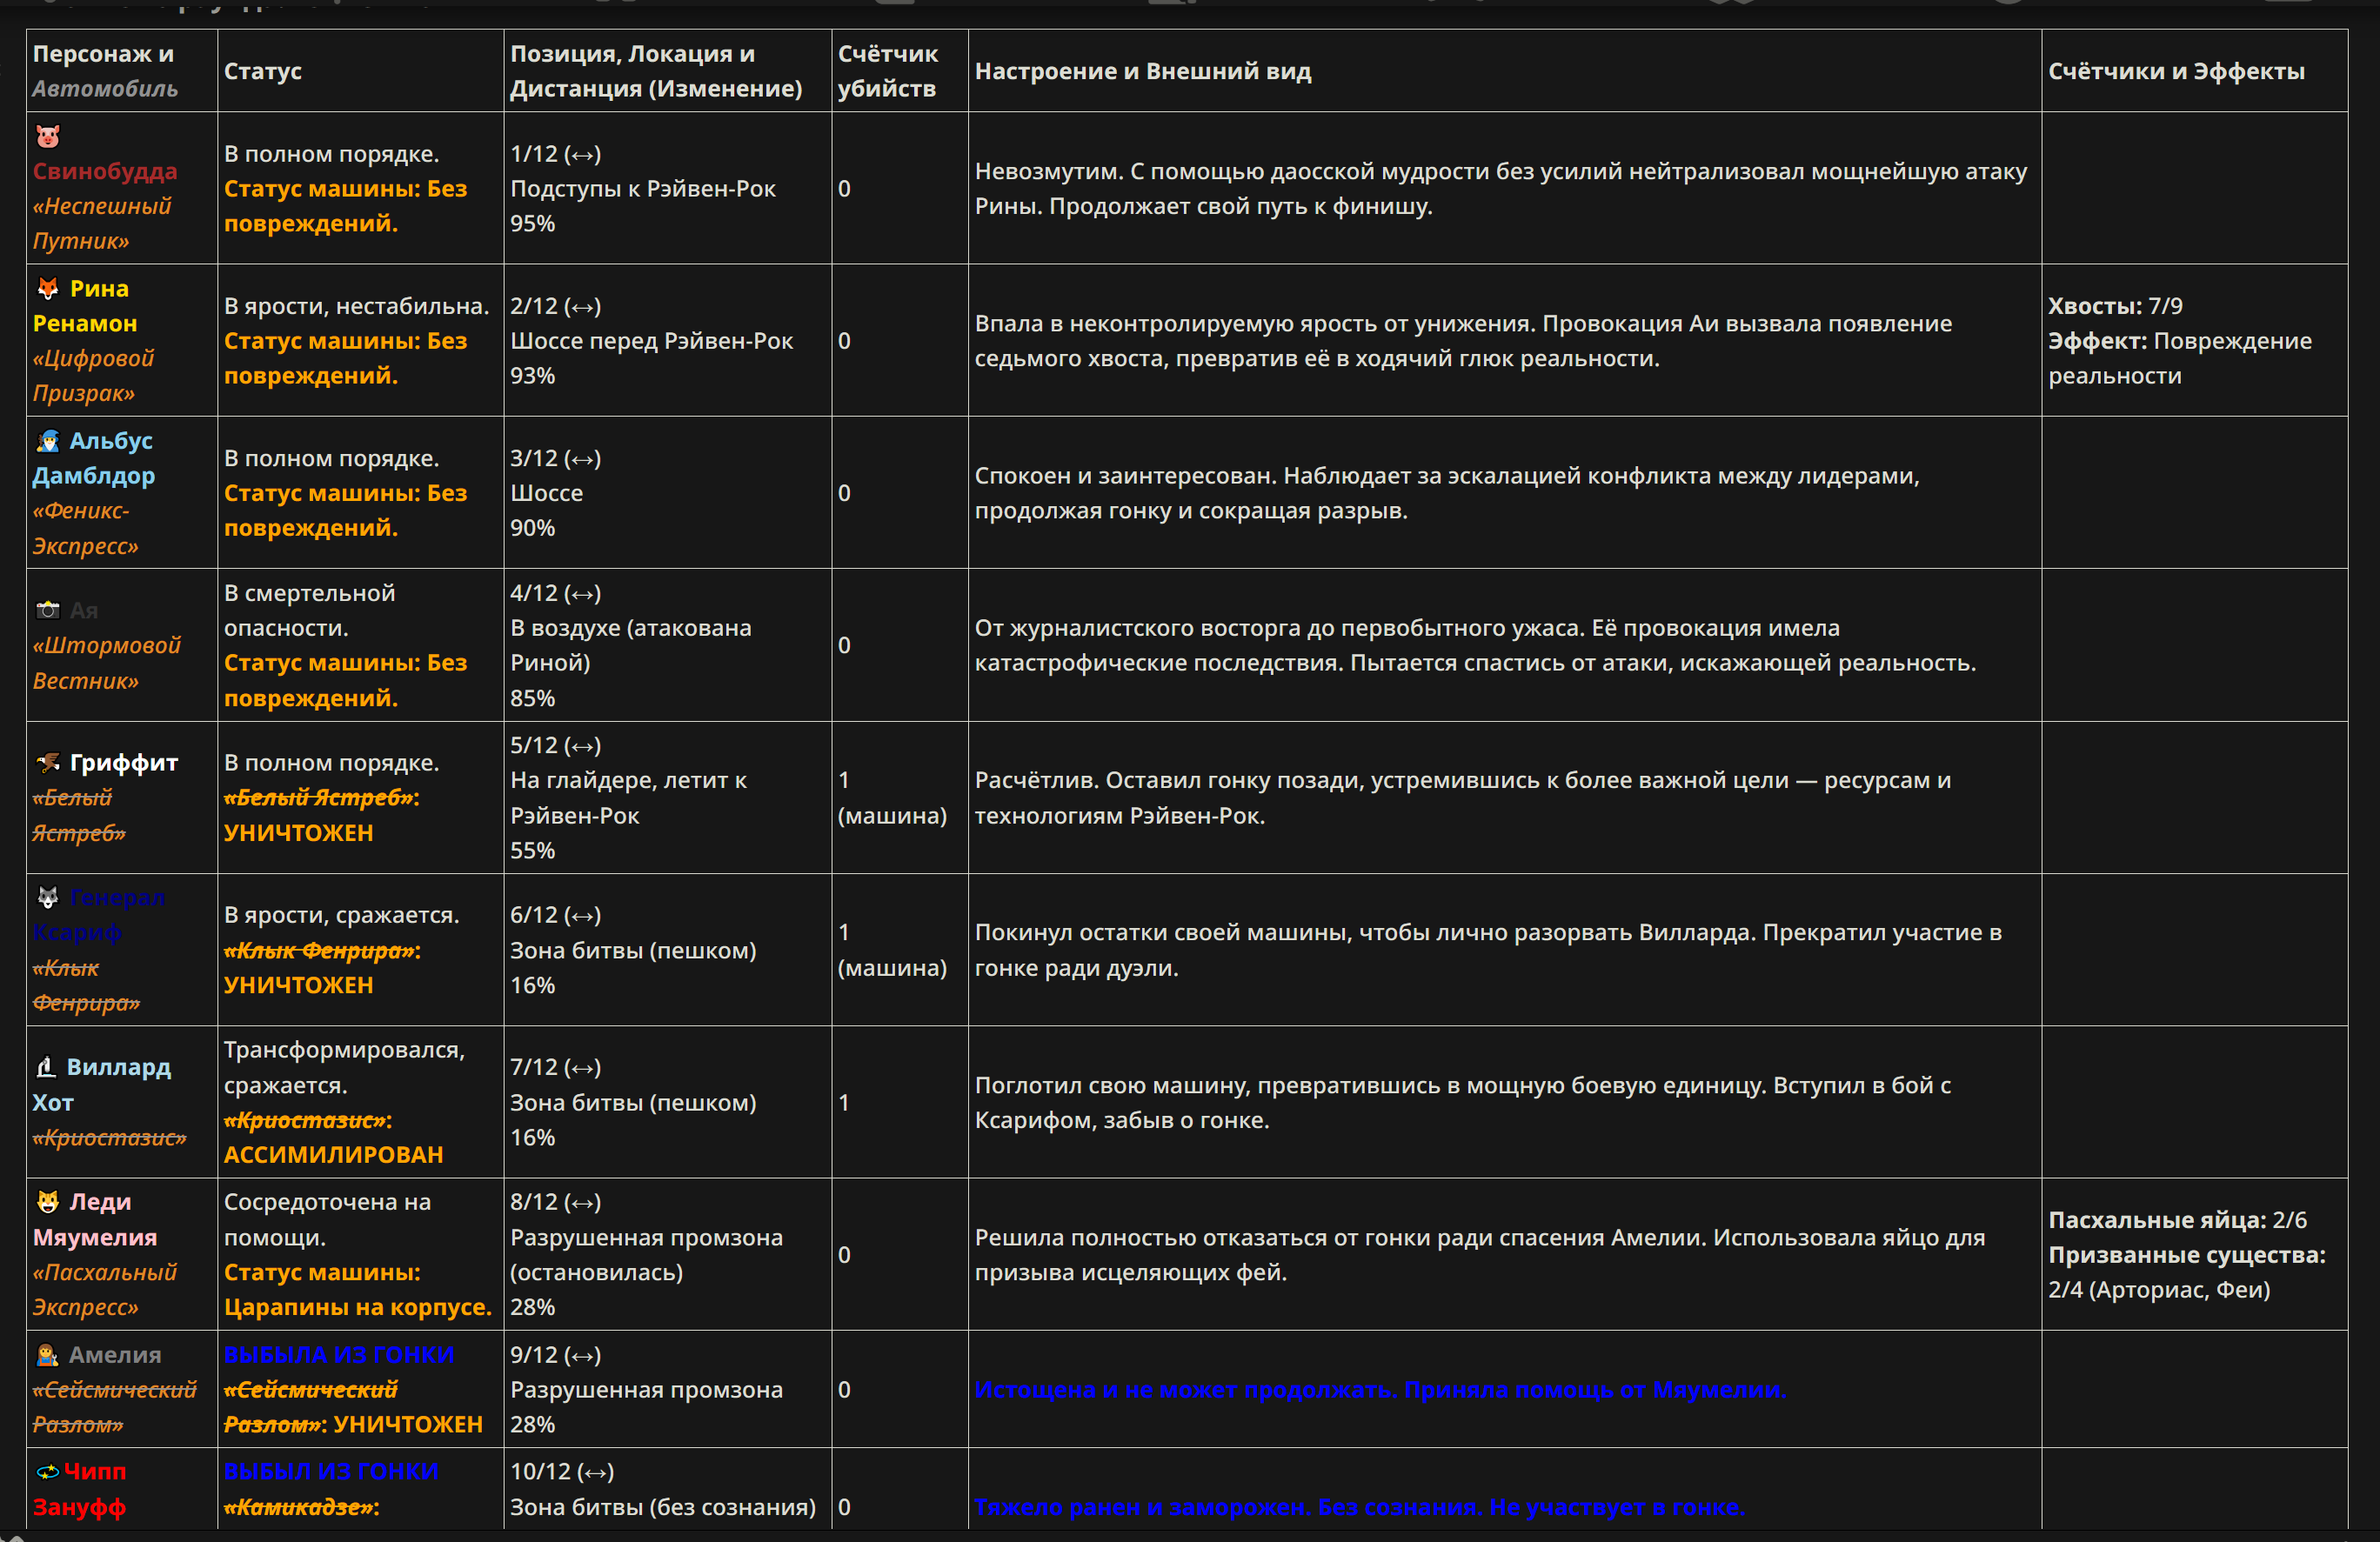Click the «Хвосты: 7/9» counter
Screen dimensions: 2380x1542
click(2115, 306)
